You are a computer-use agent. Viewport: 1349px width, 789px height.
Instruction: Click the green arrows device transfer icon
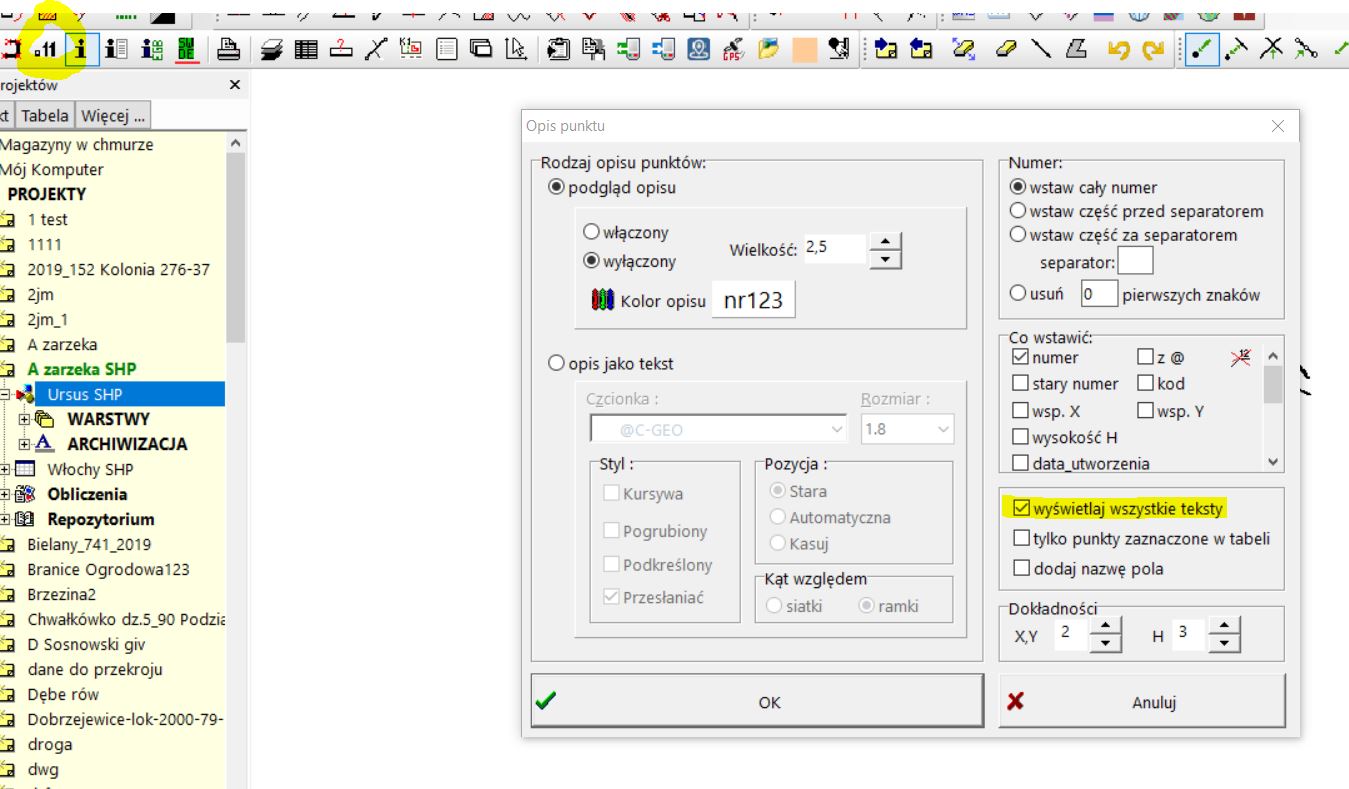(628, 49)
